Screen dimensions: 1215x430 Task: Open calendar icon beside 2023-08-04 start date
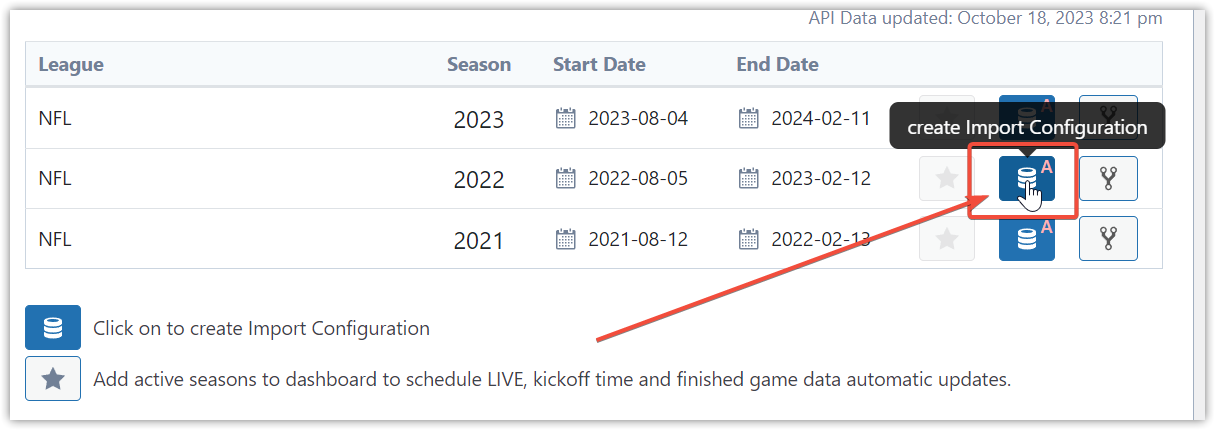tap(566, 119)
